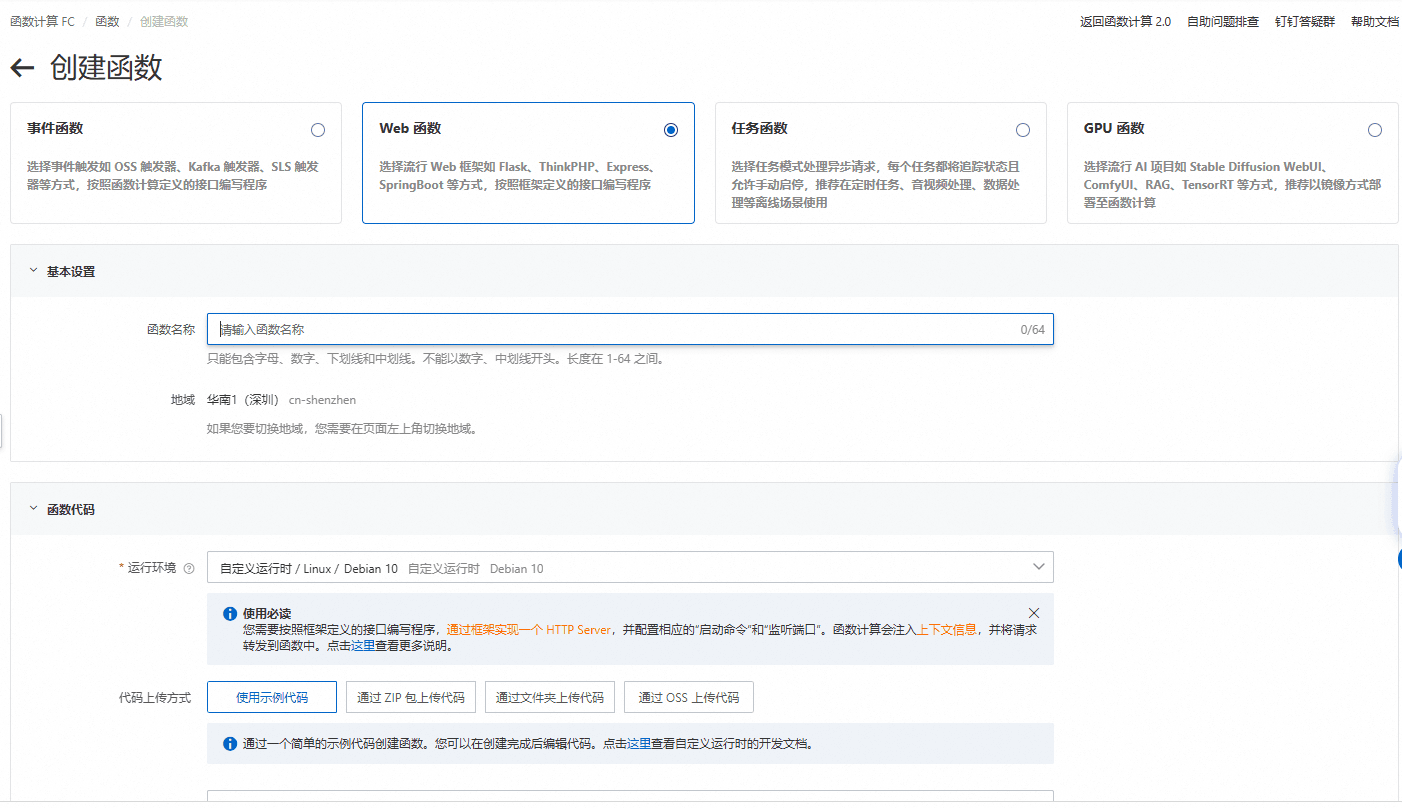
Task: Select the 任务函数 radio button
Action: point(1022,130)
